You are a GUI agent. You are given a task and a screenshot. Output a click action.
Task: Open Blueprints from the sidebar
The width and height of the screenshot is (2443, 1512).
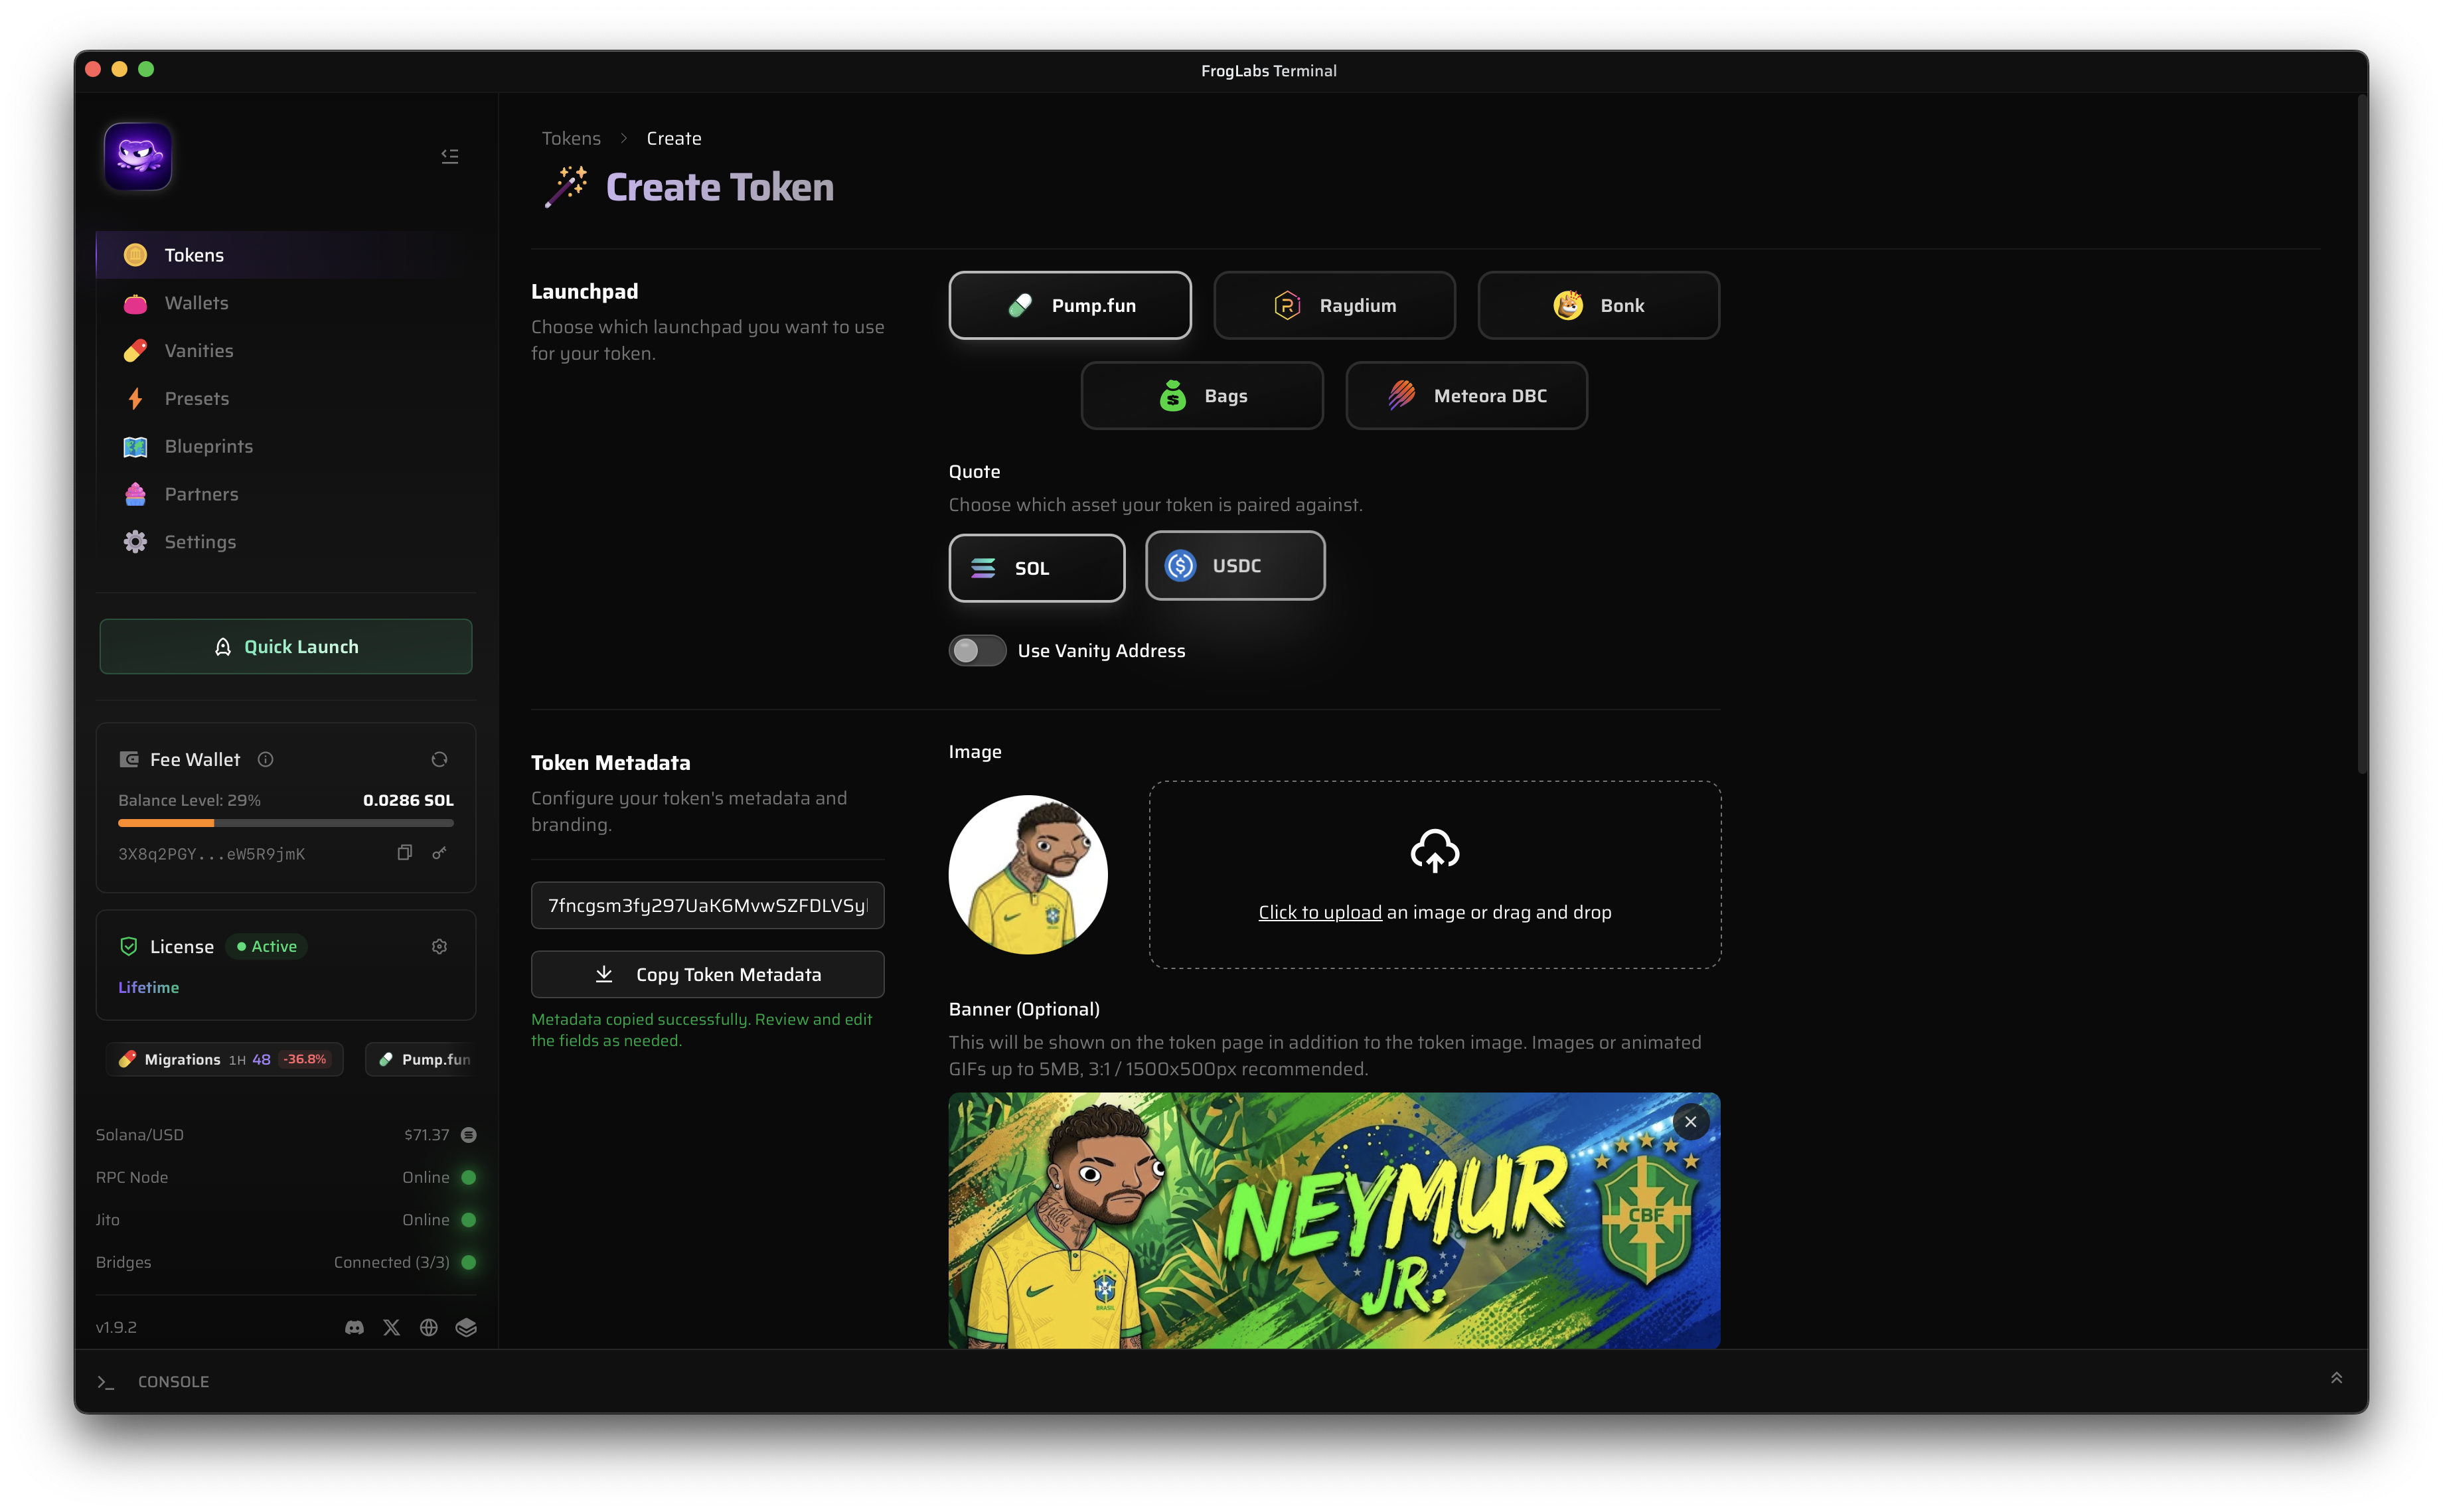tap(285, 447)
